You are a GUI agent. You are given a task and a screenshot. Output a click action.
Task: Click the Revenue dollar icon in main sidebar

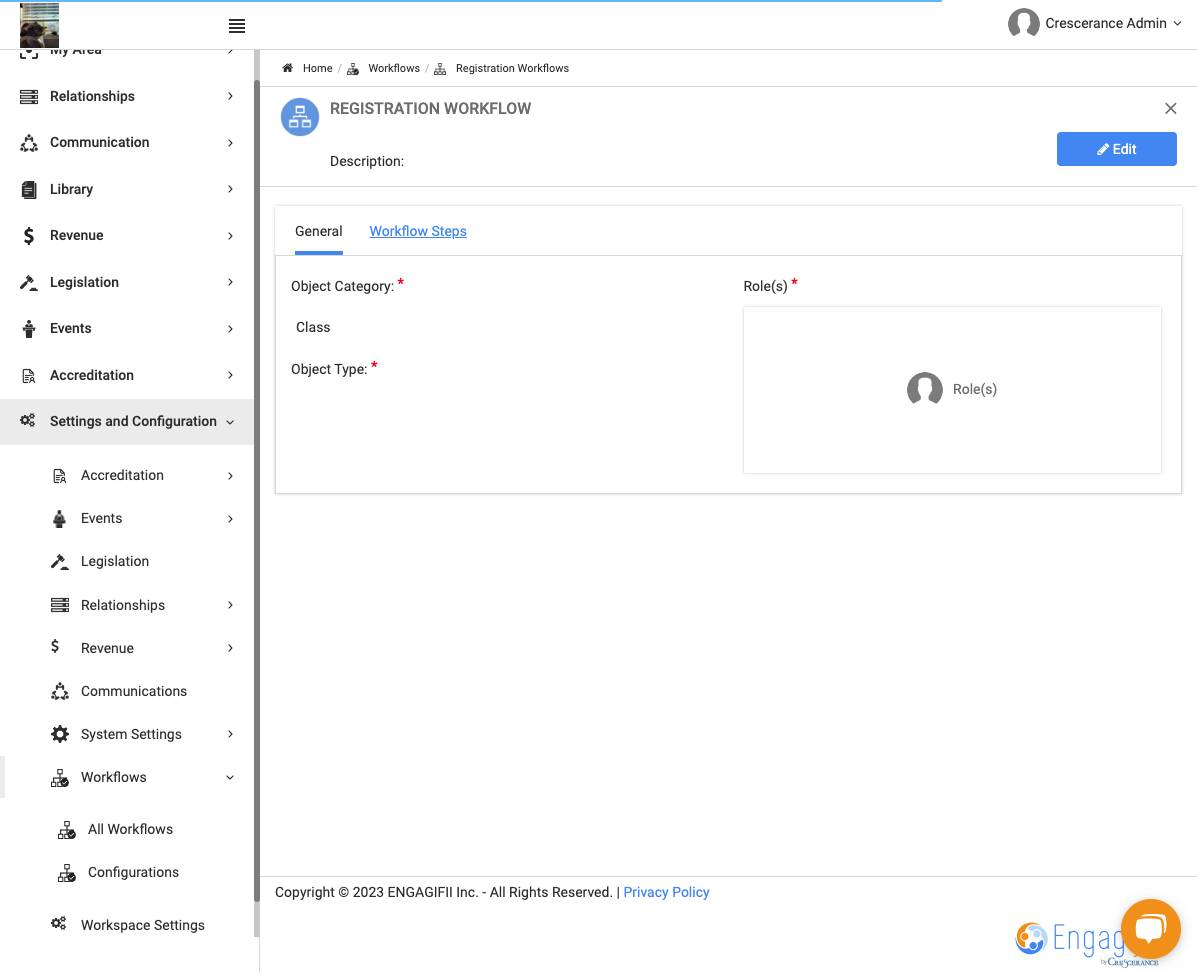[x=29, y=236]
